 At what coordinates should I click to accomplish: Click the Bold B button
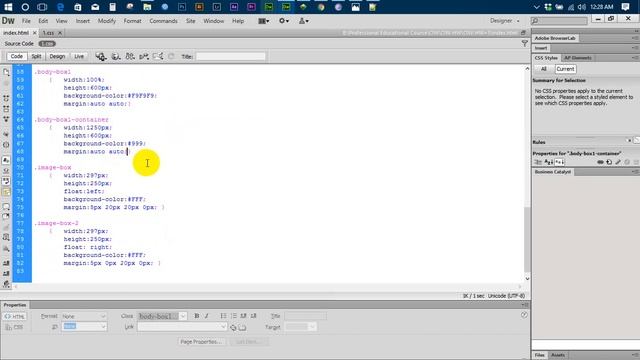click(x=197, y=316)
